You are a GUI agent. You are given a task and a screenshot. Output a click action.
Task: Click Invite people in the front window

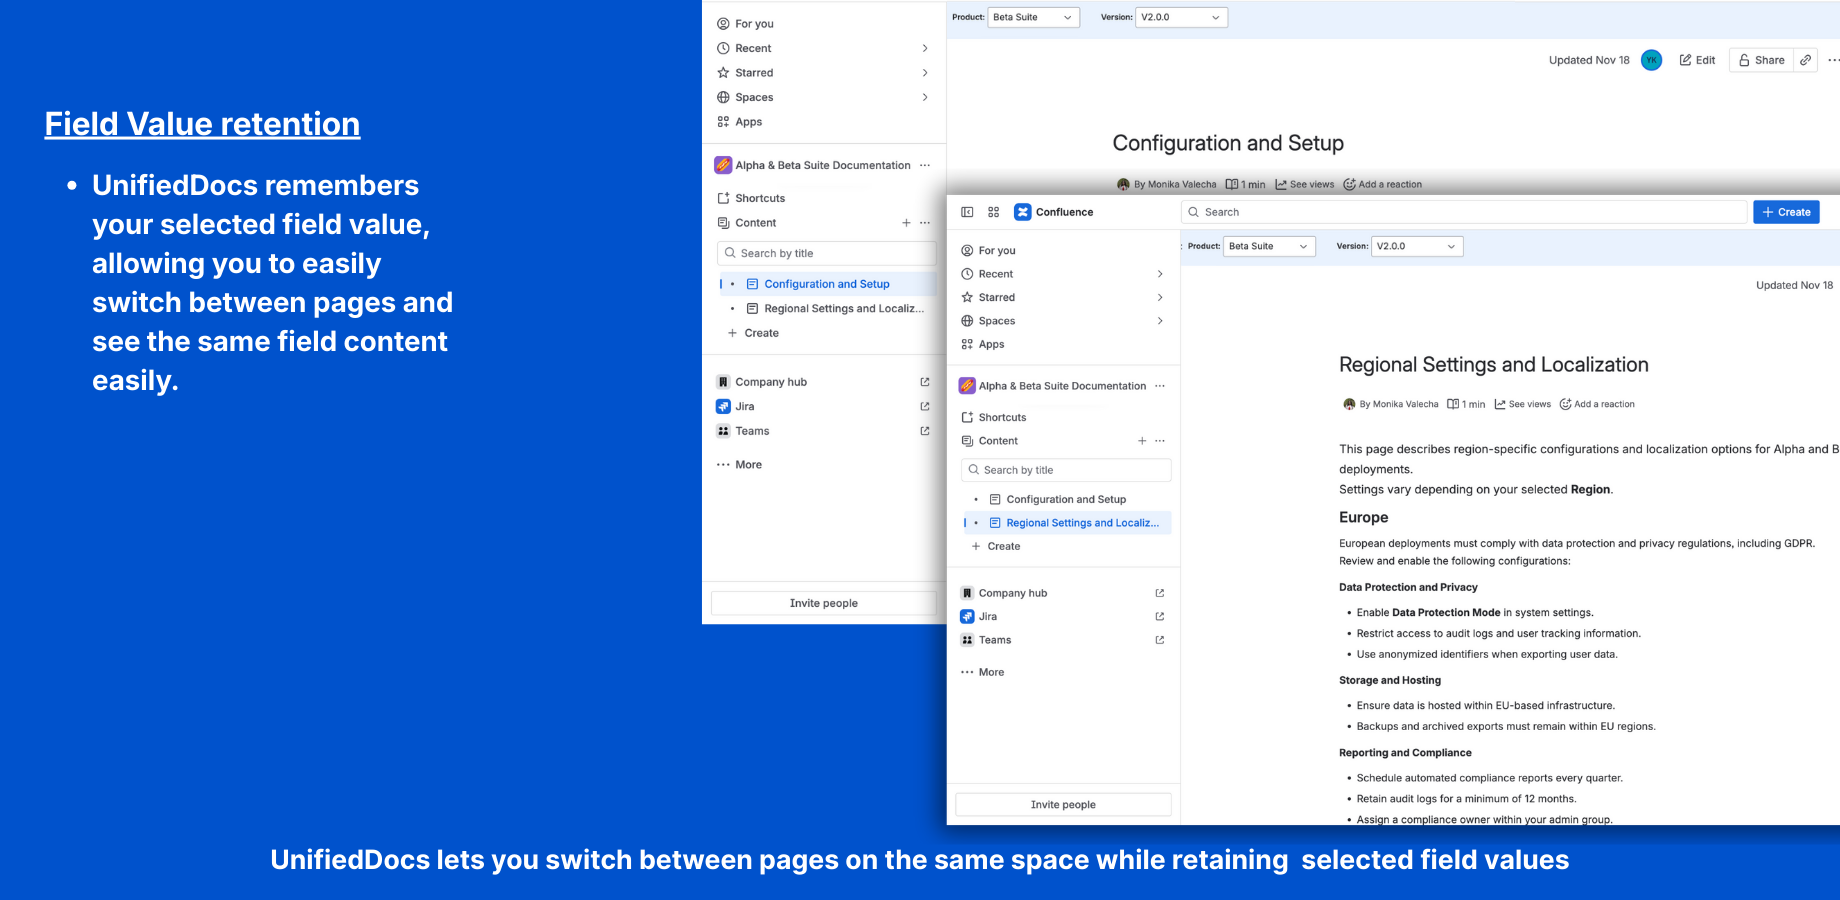pyautogui.click(x=1064, y=805)
